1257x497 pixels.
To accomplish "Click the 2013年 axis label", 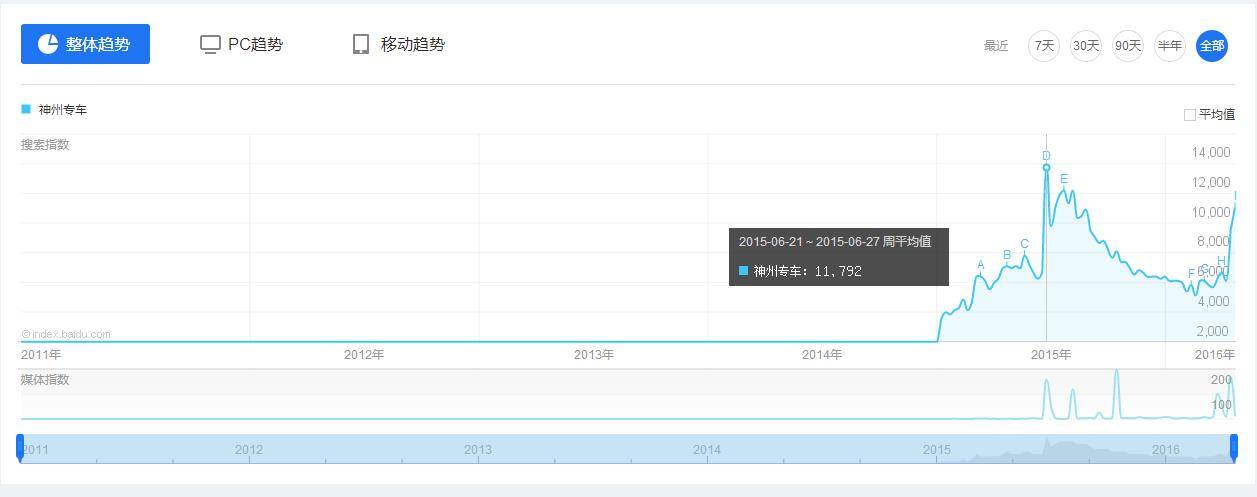I will click(594, 355).
